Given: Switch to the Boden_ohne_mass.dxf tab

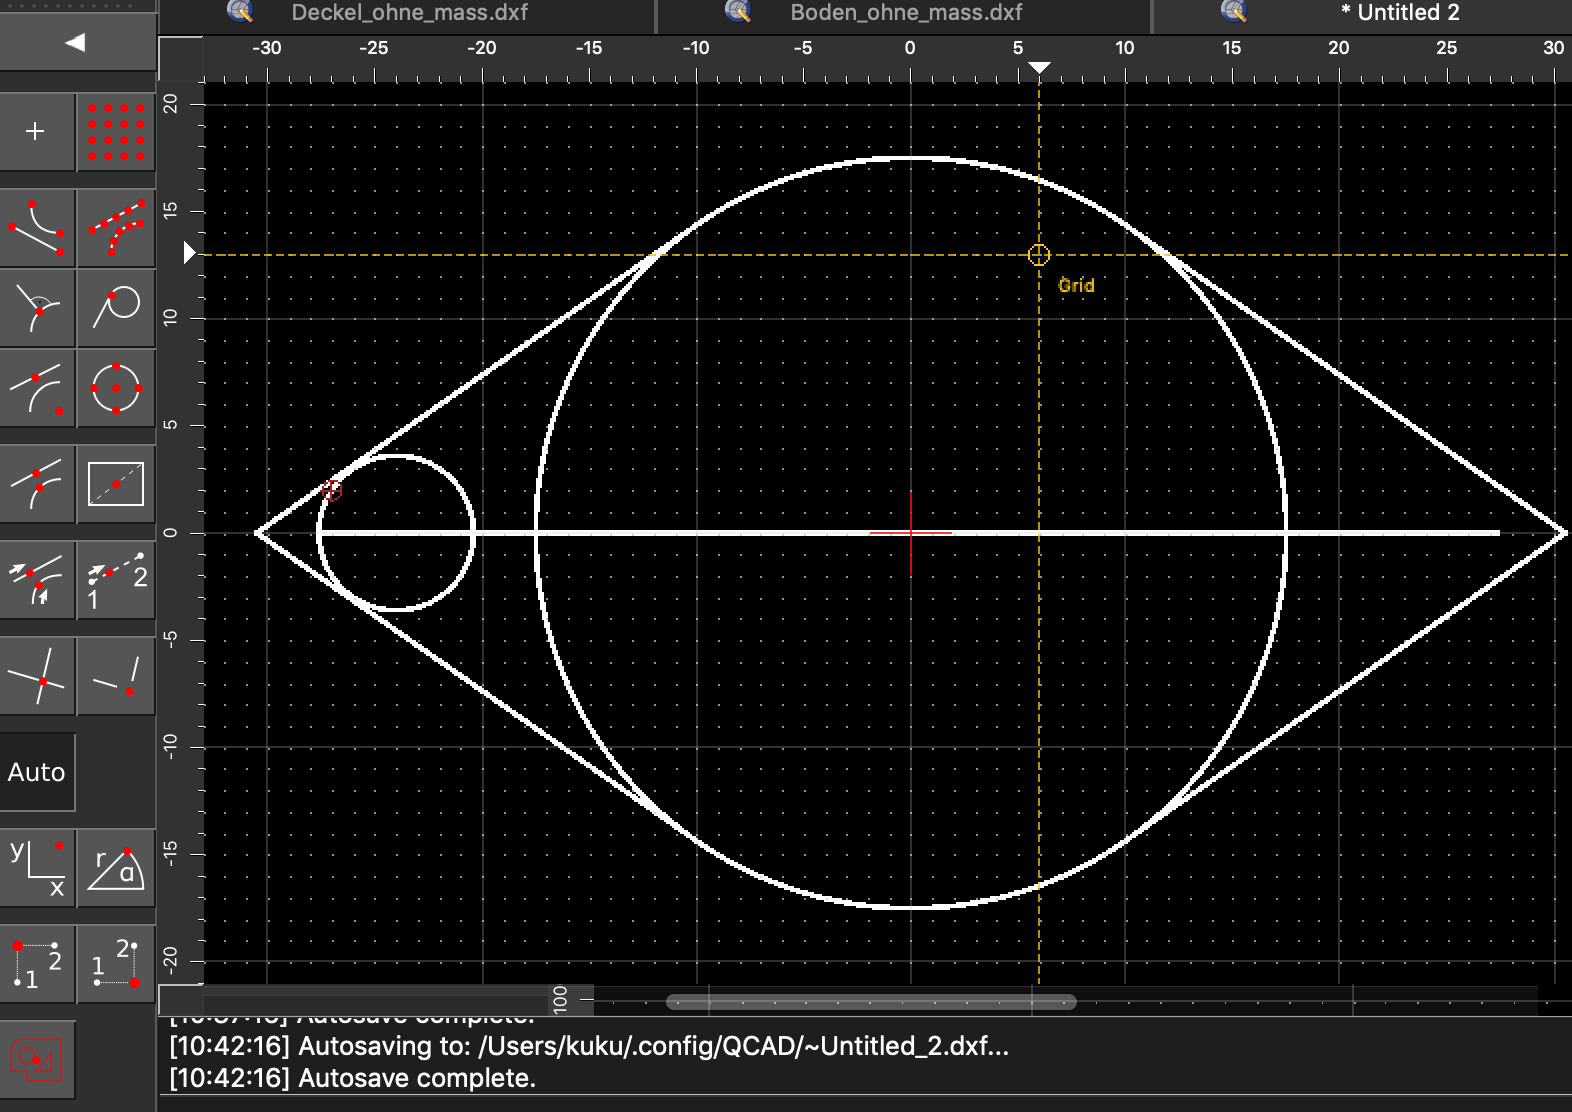Looking at the screenshot, I should tap(905, 13).
